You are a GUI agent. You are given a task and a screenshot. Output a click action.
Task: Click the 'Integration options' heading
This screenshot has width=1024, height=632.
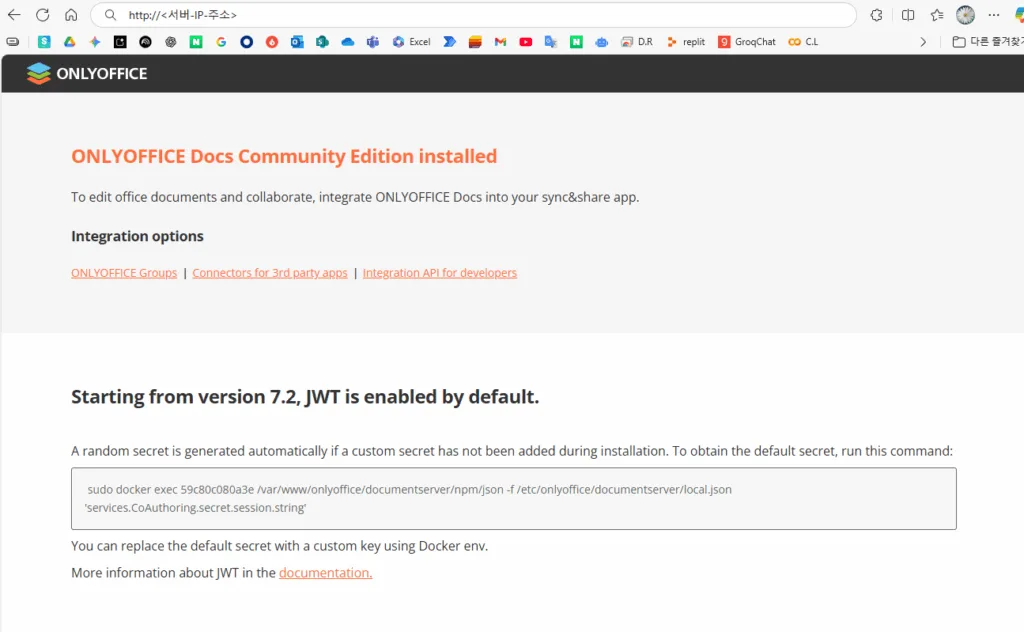click(137, 236)
